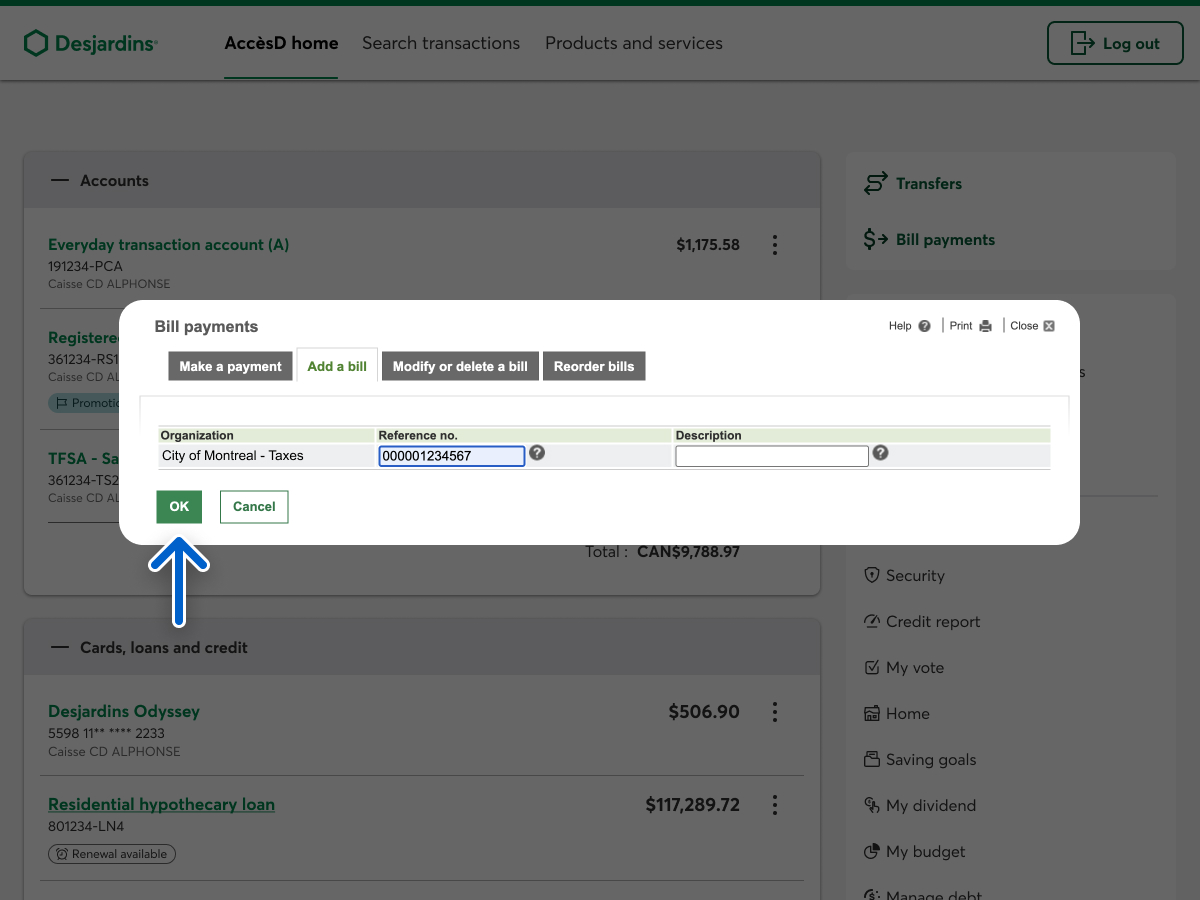Viewport: 1200px width, 900px height.
Task: Collapse the Cards, loans and credit section
Action: click(61, 648)
